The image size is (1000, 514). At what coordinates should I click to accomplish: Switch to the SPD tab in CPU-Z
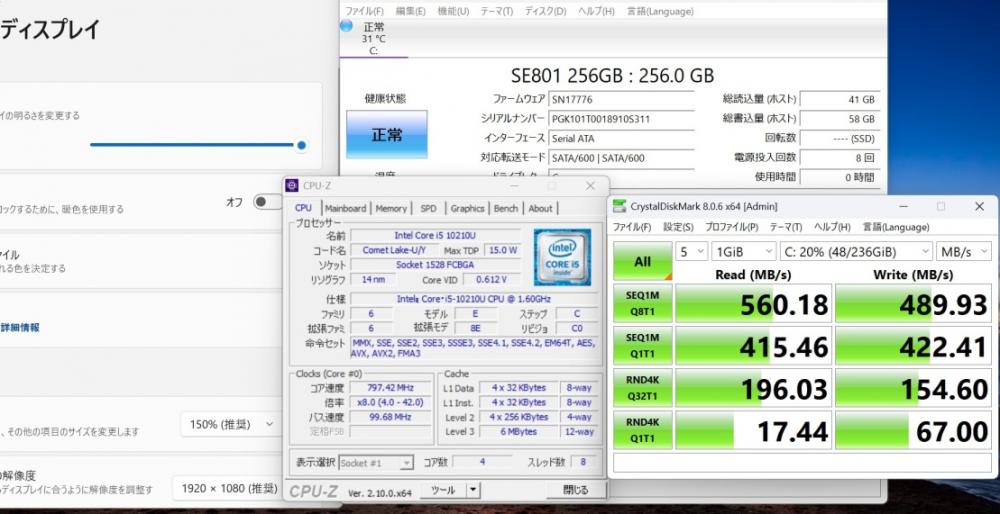(x=429, y=208)
